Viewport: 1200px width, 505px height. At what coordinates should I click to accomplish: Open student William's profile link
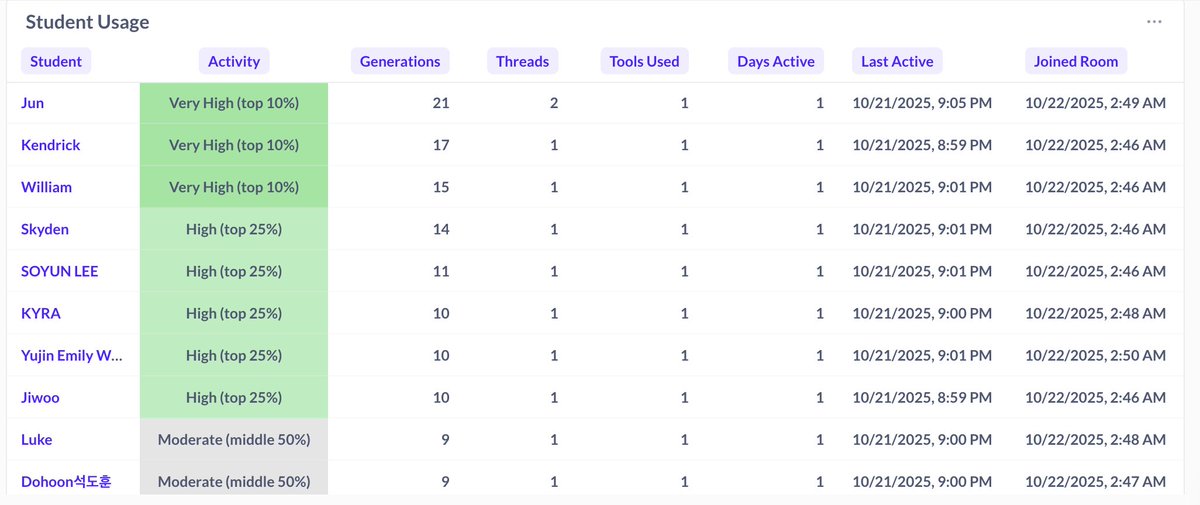(47, 187)
